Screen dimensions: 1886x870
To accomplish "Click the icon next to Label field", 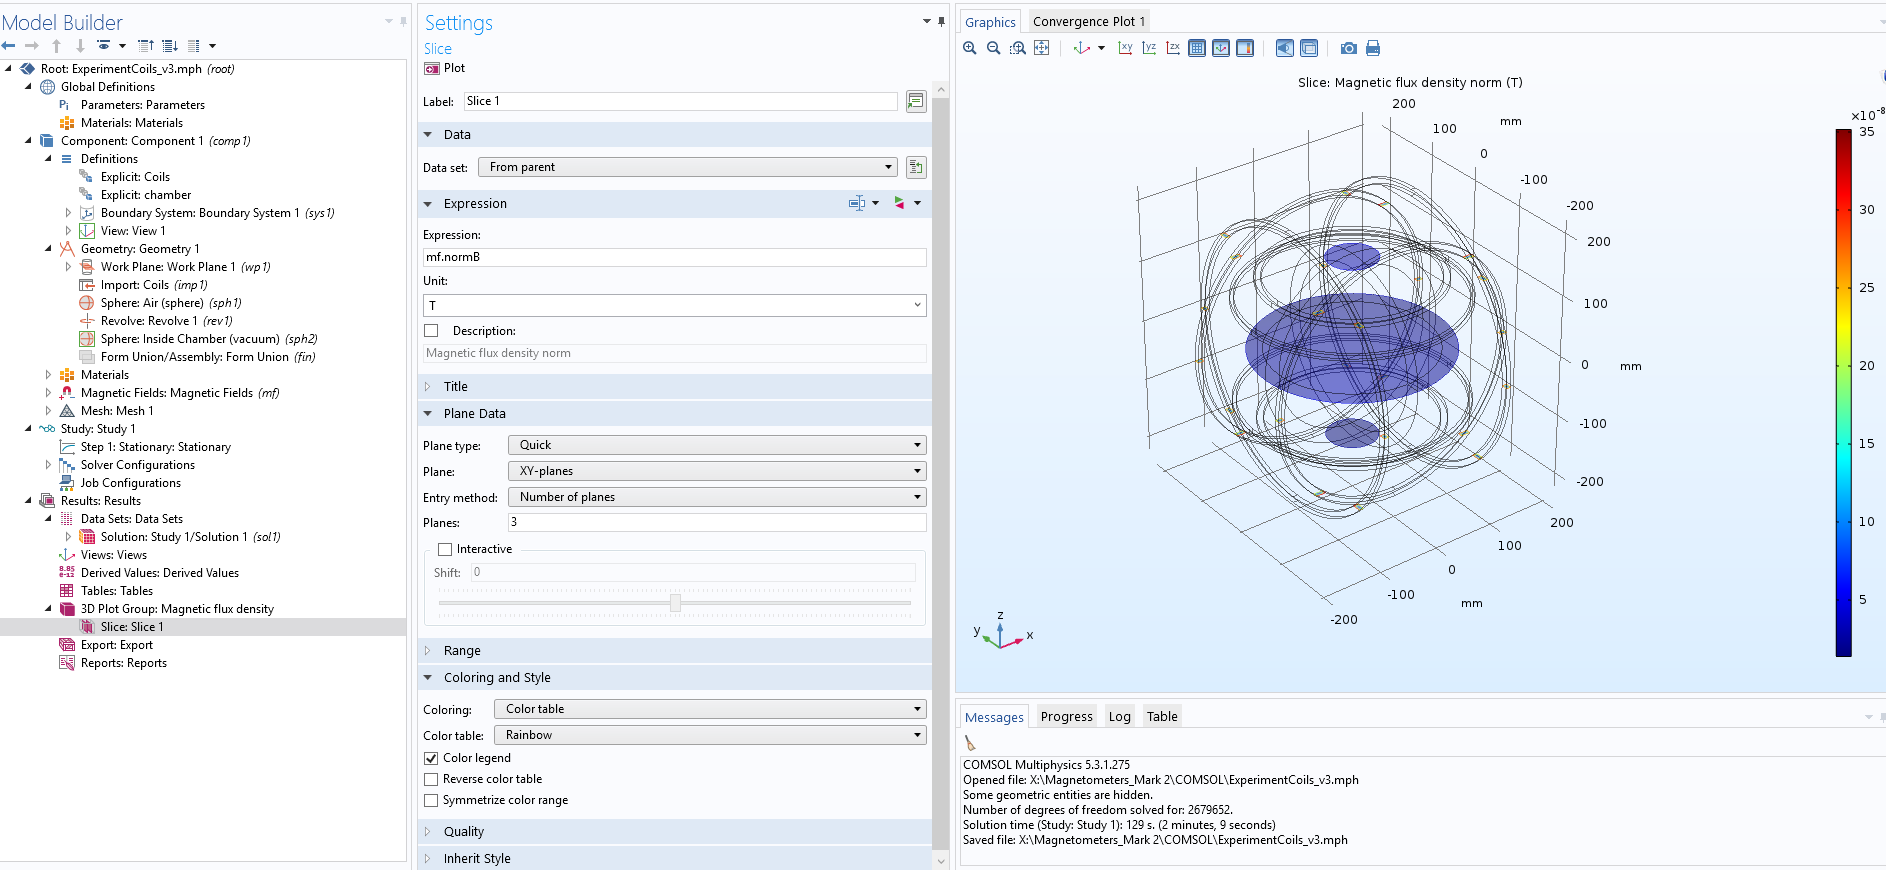I will point(916,101).
